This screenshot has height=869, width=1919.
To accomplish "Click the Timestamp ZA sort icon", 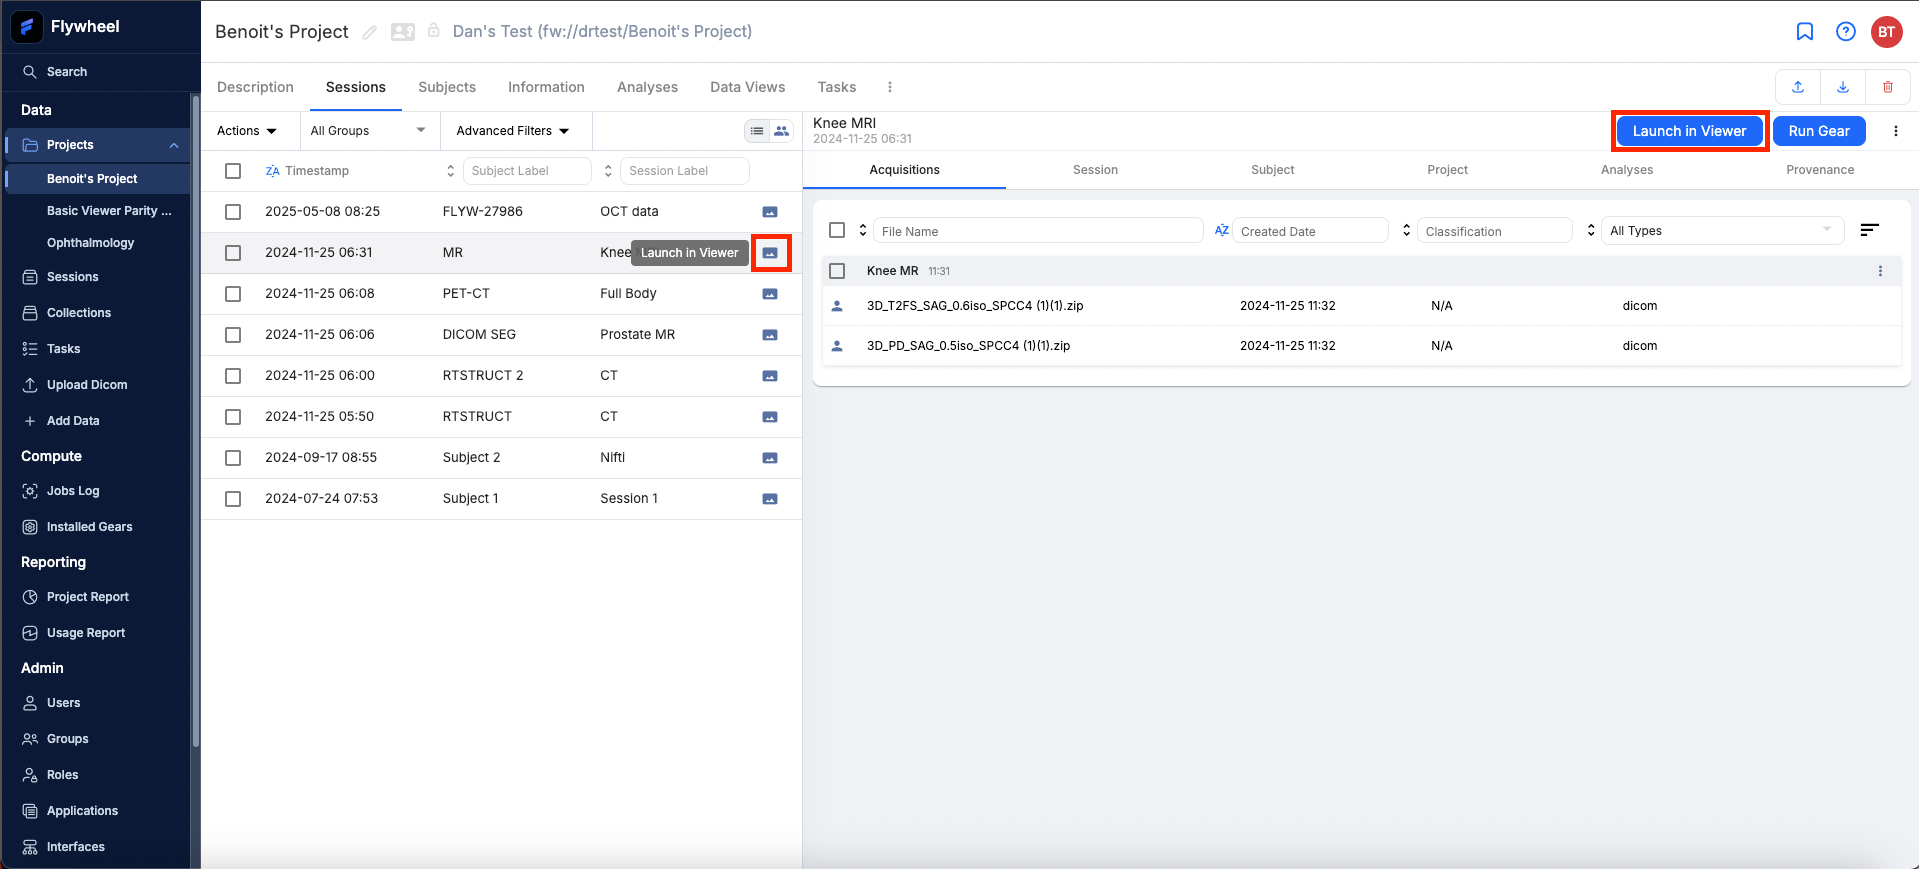I will (x=272, y=171).
